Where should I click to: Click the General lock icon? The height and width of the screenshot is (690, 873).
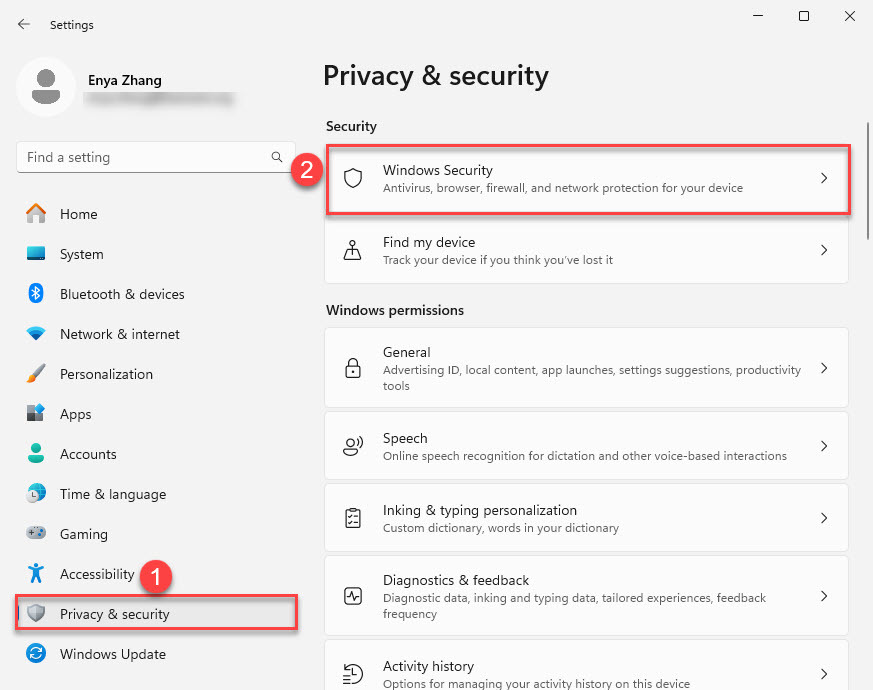pos(352,368)
